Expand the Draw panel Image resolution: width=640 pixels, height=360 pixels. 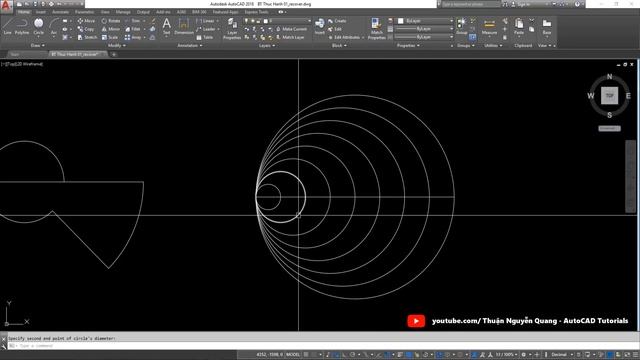[38, 46]
